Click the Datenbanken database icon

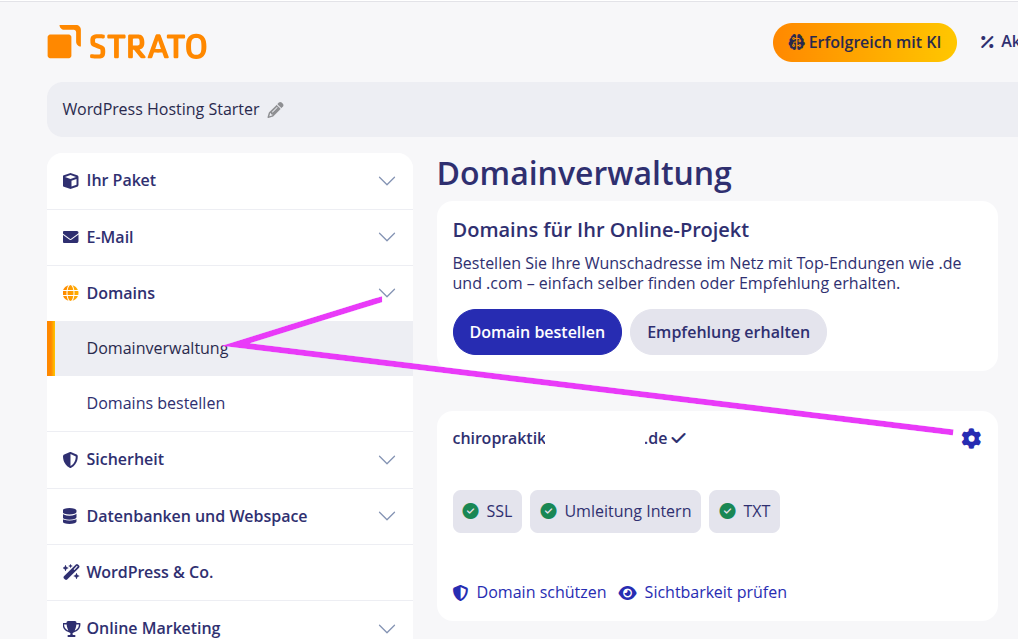point(70,516)
